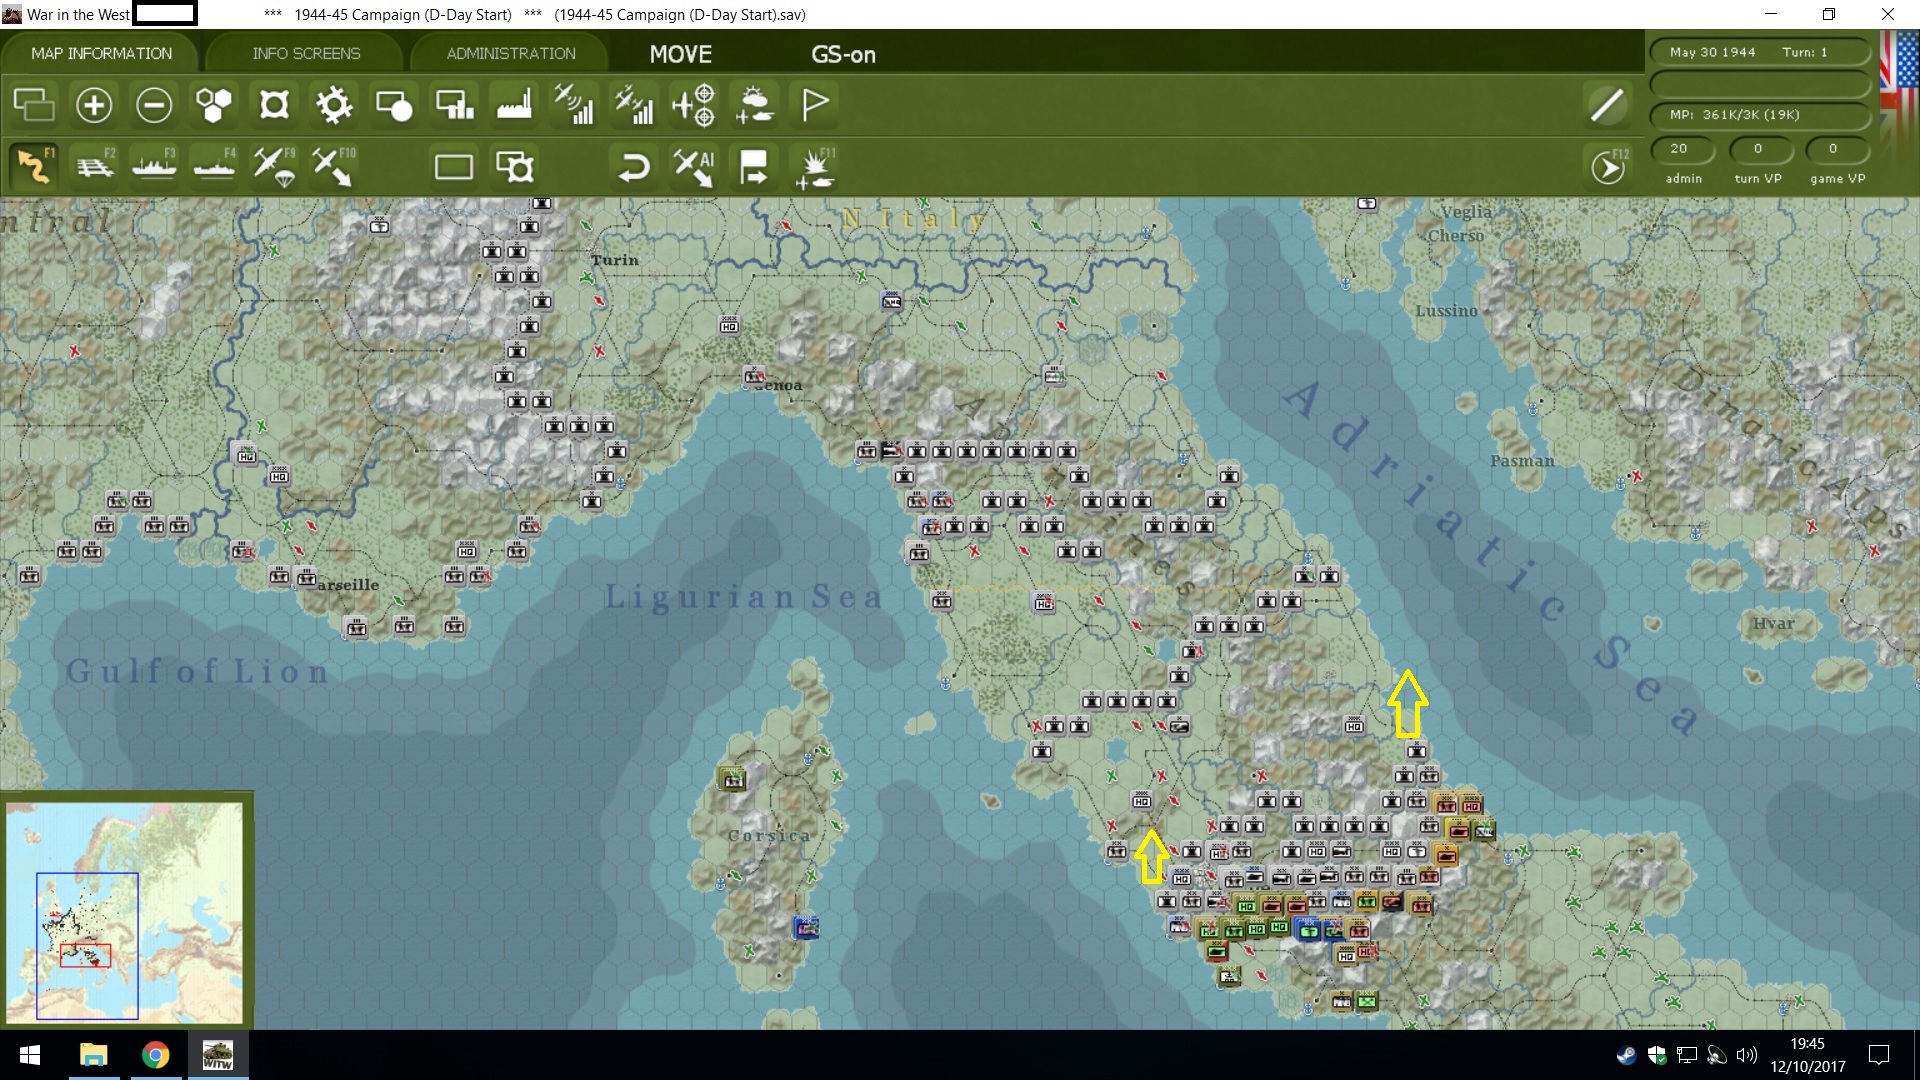The height and width of the screenshot is (1080, 1920).
Task: Open the Administration tab
Action: pos(511,53)
